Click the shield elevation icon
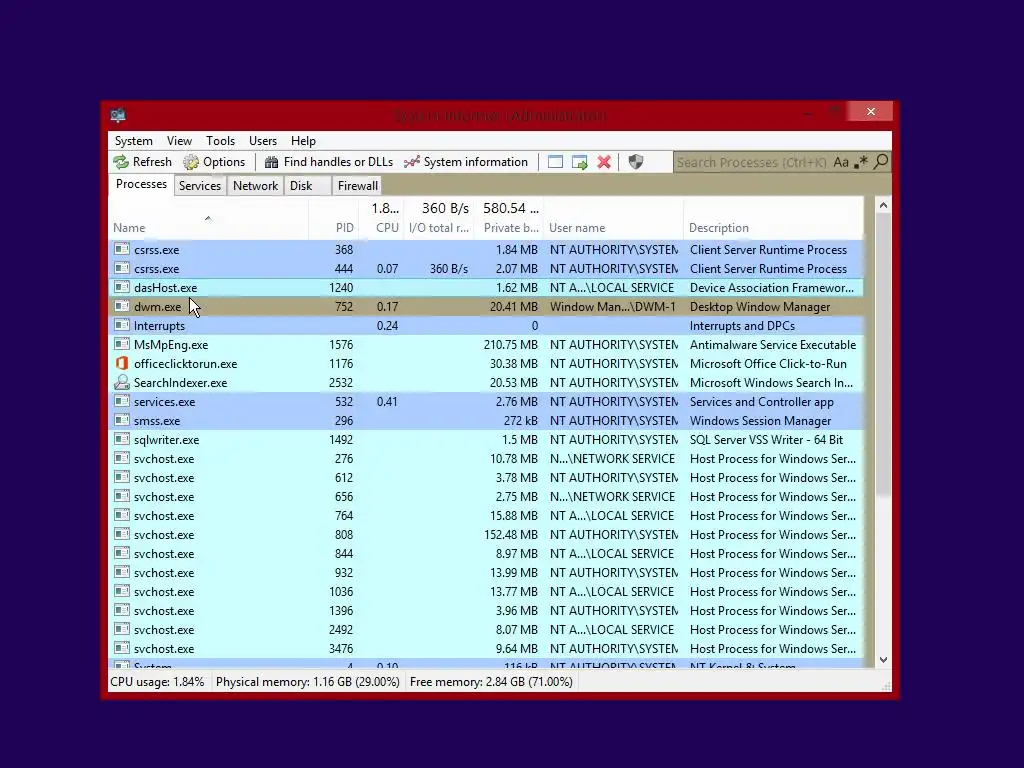The height and width of the screenshot is (768, 1024). (x=635, y=162)
